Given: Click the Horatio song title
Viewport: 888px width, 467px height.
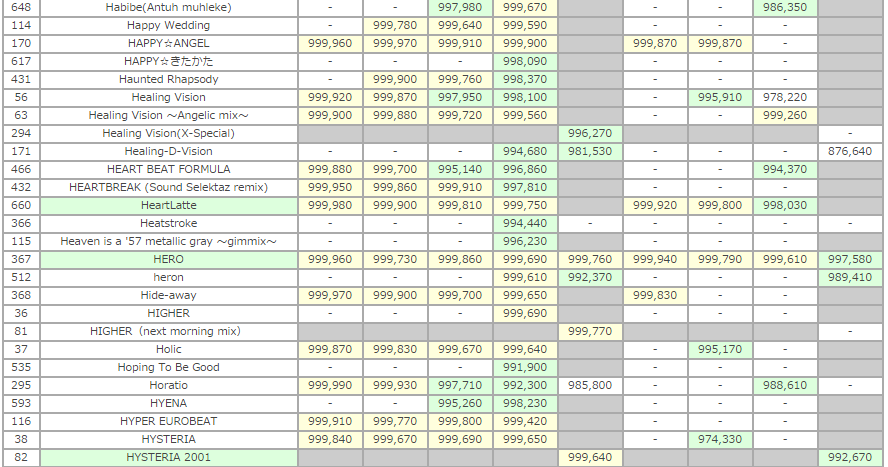Looking at the screenshot, I should click(x=169, y=385).
